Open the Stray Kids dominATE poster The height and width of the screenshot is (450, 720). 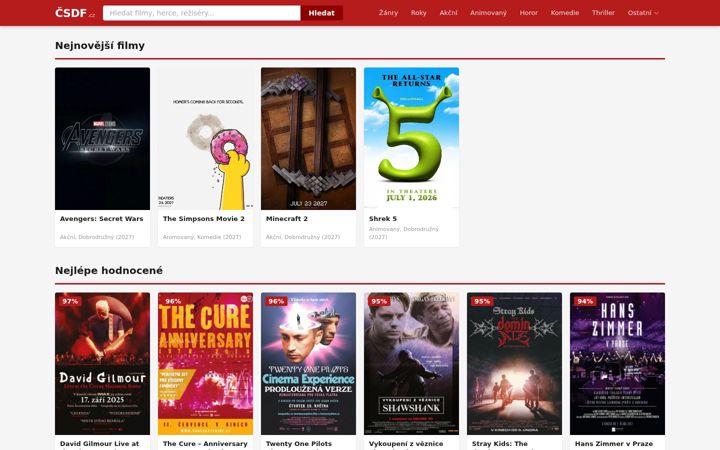(x=514, y=364)
